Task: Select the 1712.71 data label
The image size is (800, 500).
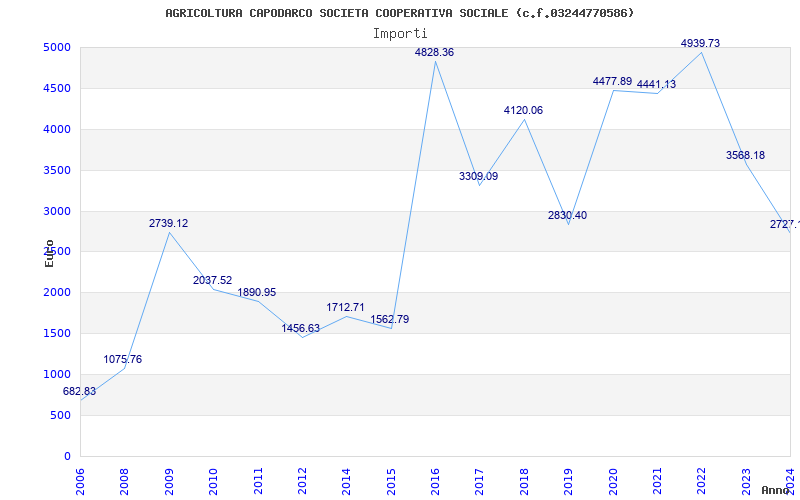Action: pyautogui.click(x=345, y=307)
